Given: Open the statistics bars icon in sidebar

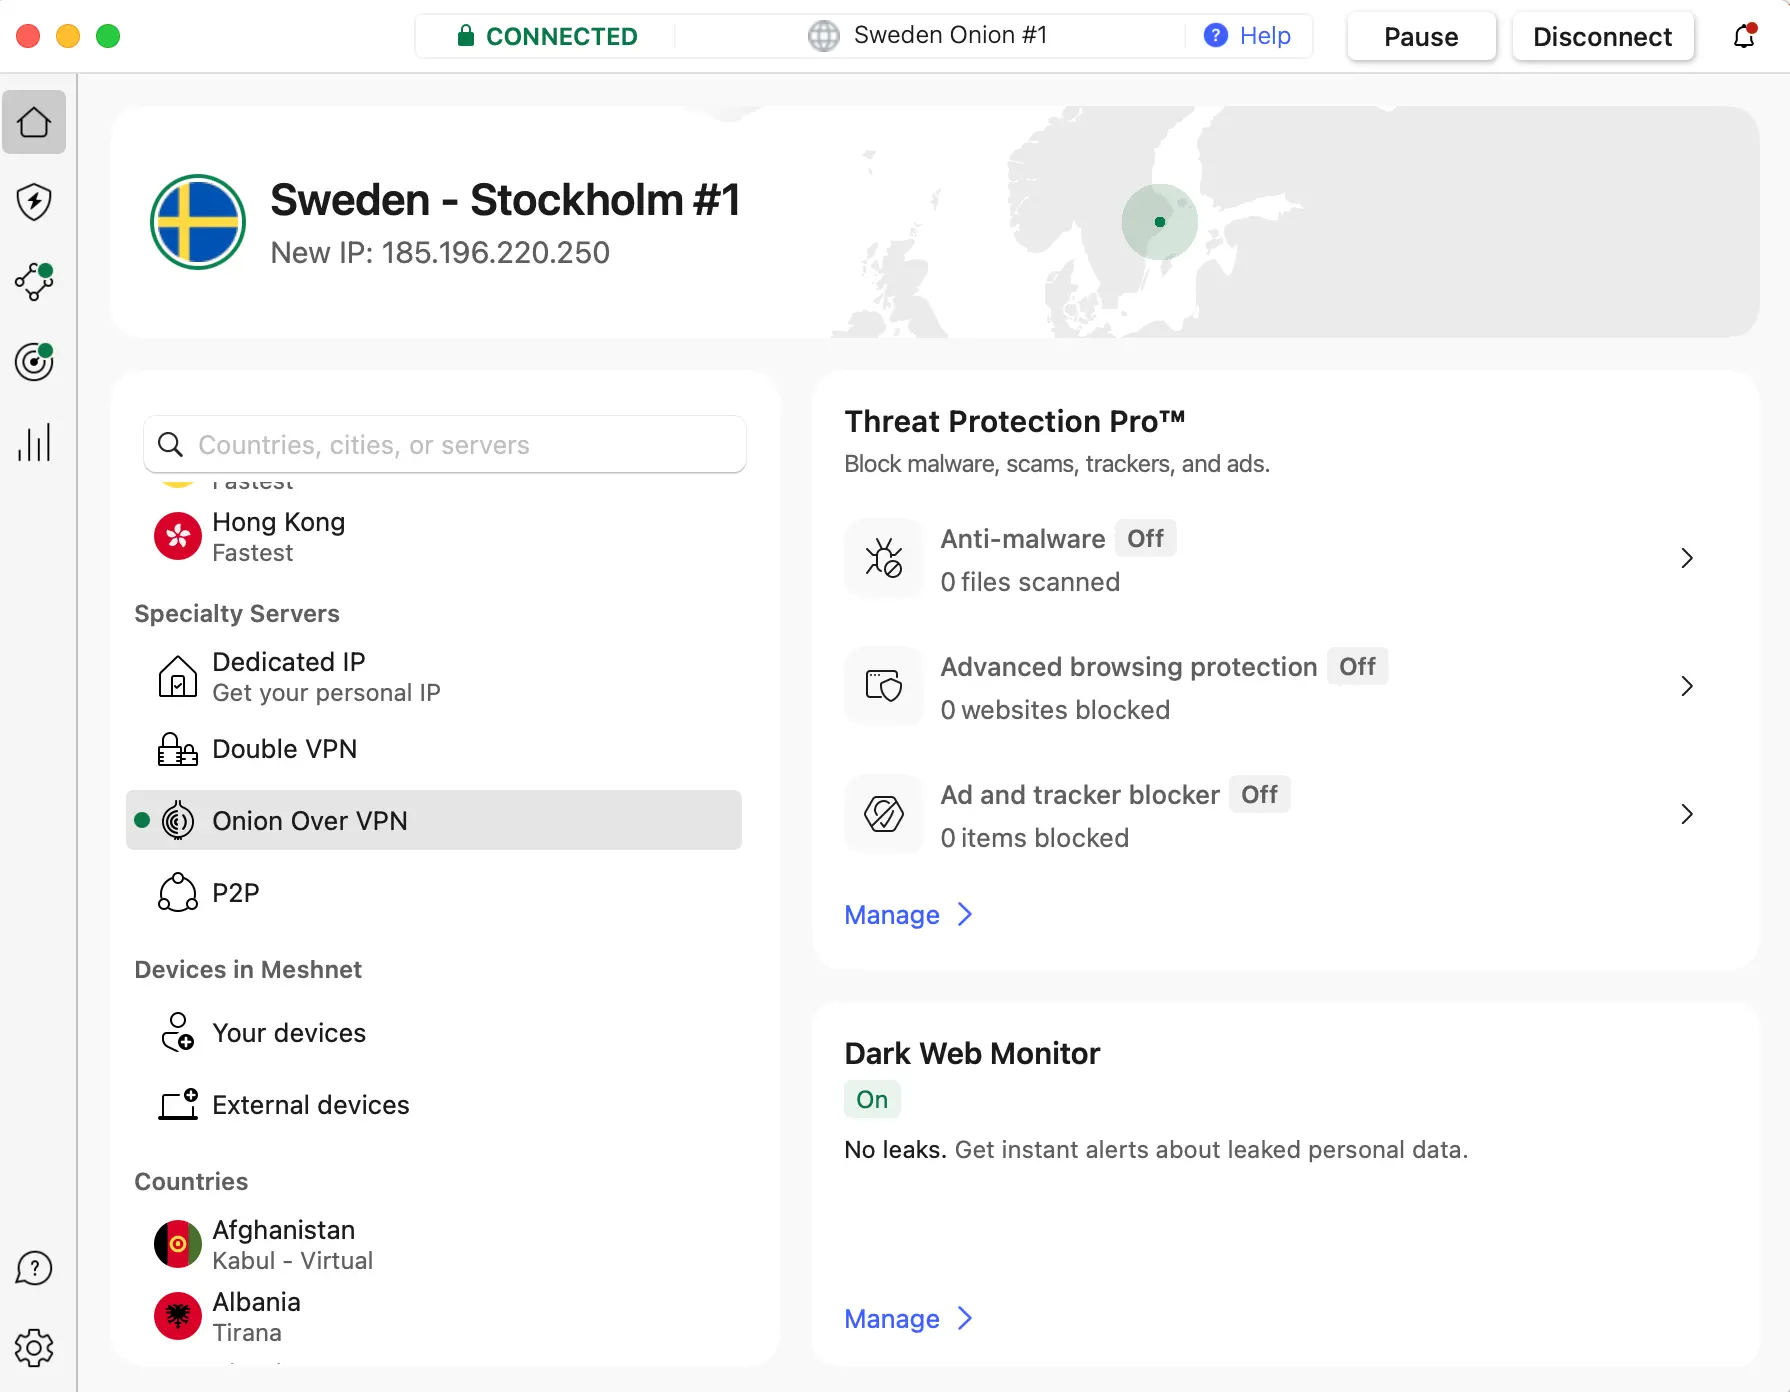Looking at the screenshot, I should click(x=34, y=442).
